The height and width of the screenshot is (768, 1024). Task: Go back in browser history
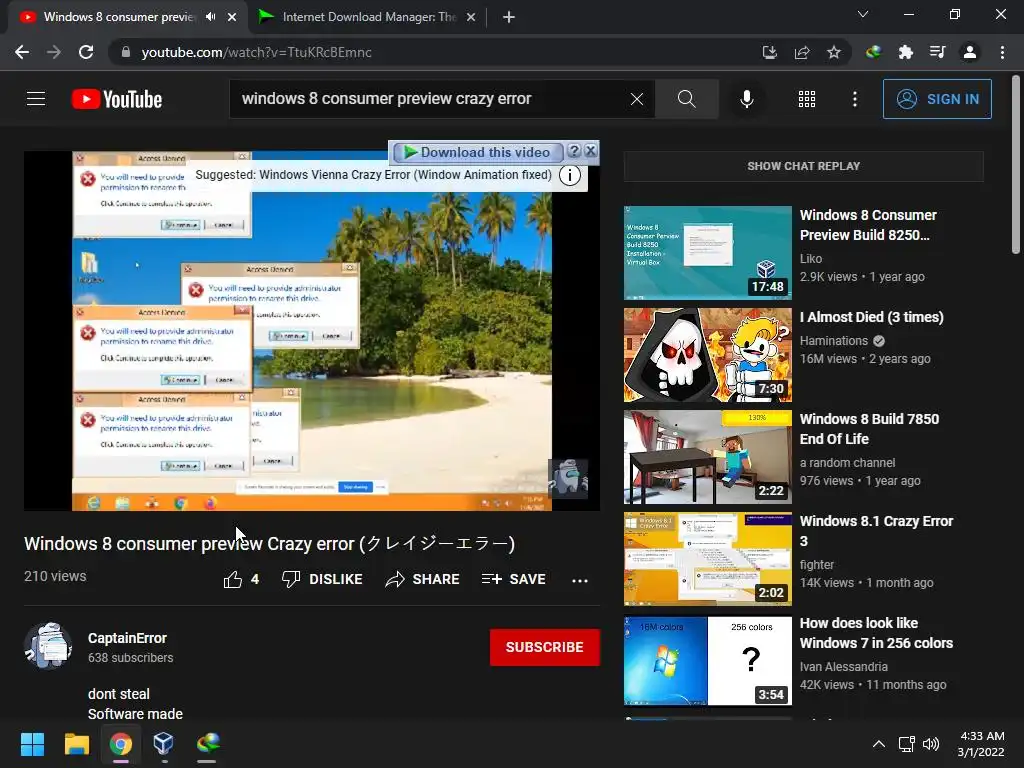pyautogui.click(x=22, y=52)
